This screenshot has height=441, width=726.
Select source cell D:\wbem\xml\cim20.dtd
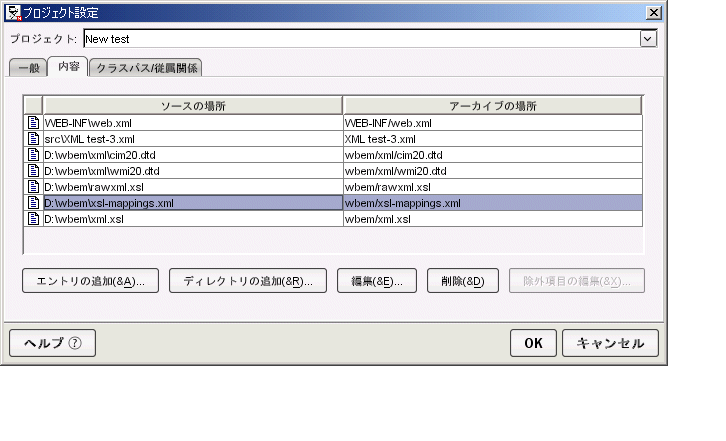pos(193,155)
